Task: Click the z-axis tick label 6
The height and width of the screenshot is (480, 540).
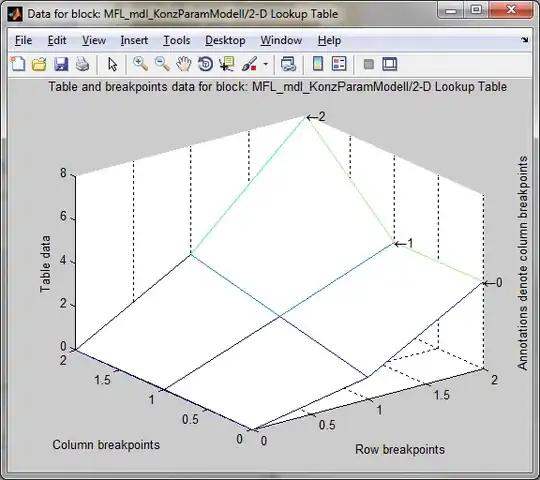Action: 63,217
